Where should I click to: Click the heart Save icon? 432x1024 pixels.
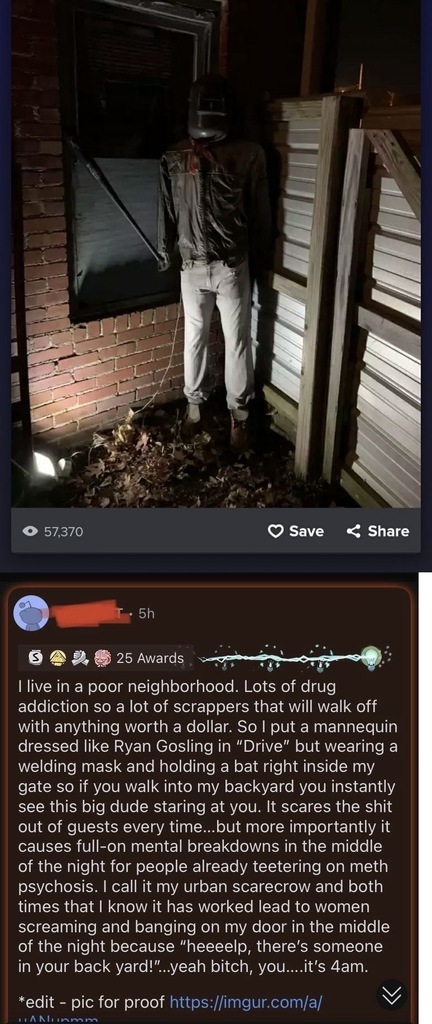click(x=276, y=532)
